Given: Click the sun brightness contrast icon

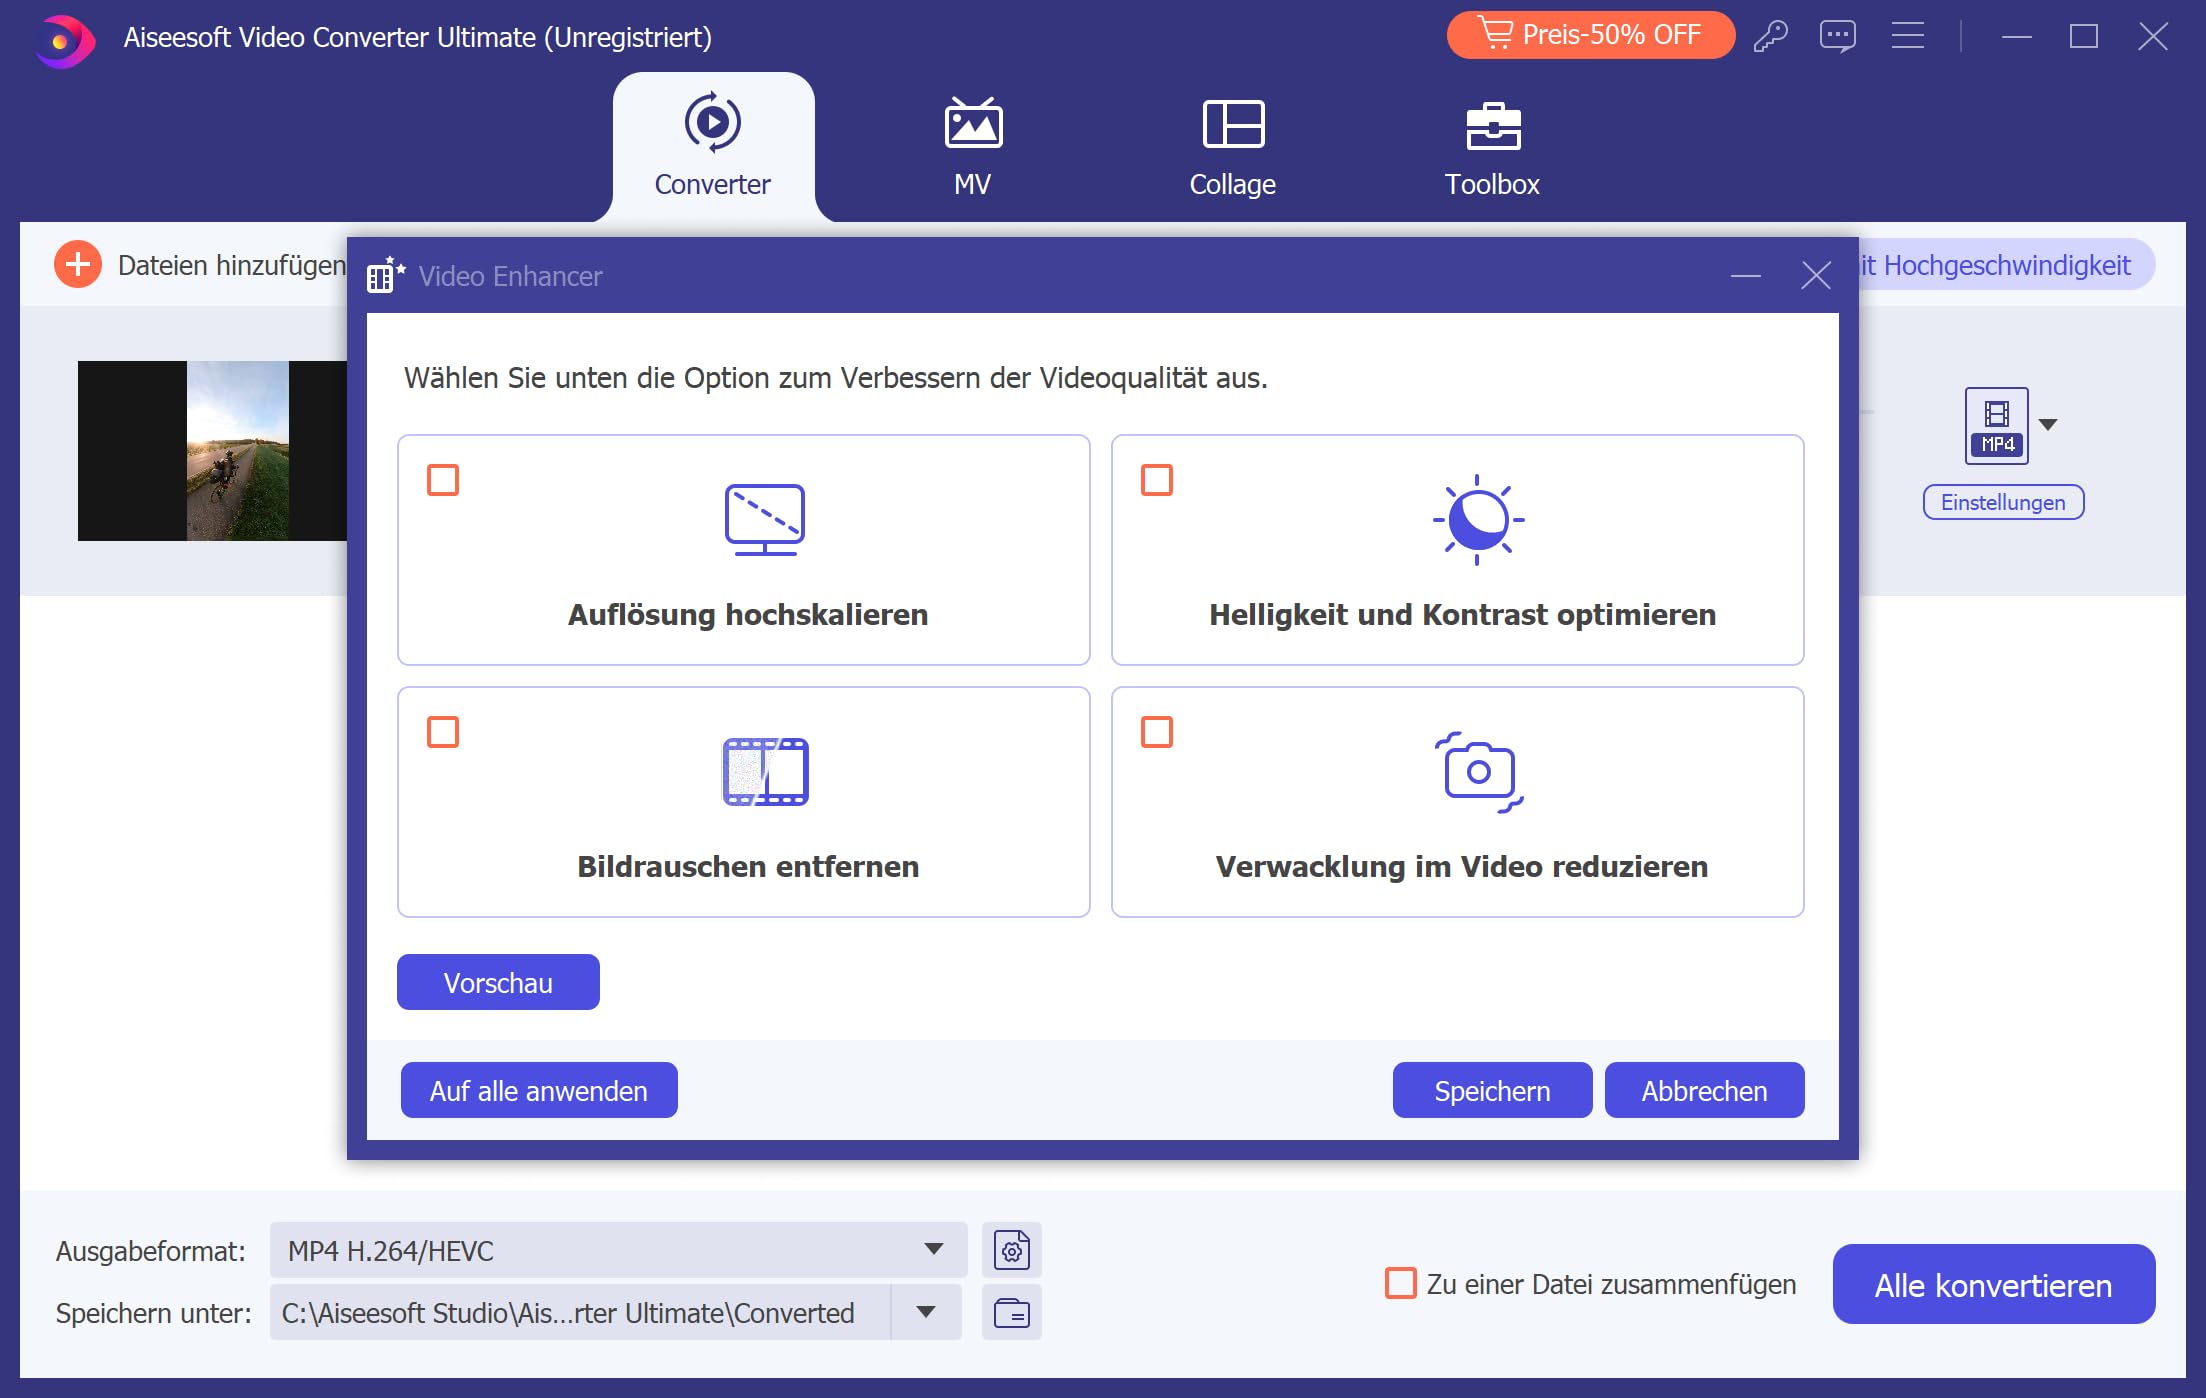Looking at the screenshot, I should pos(1478,520).
